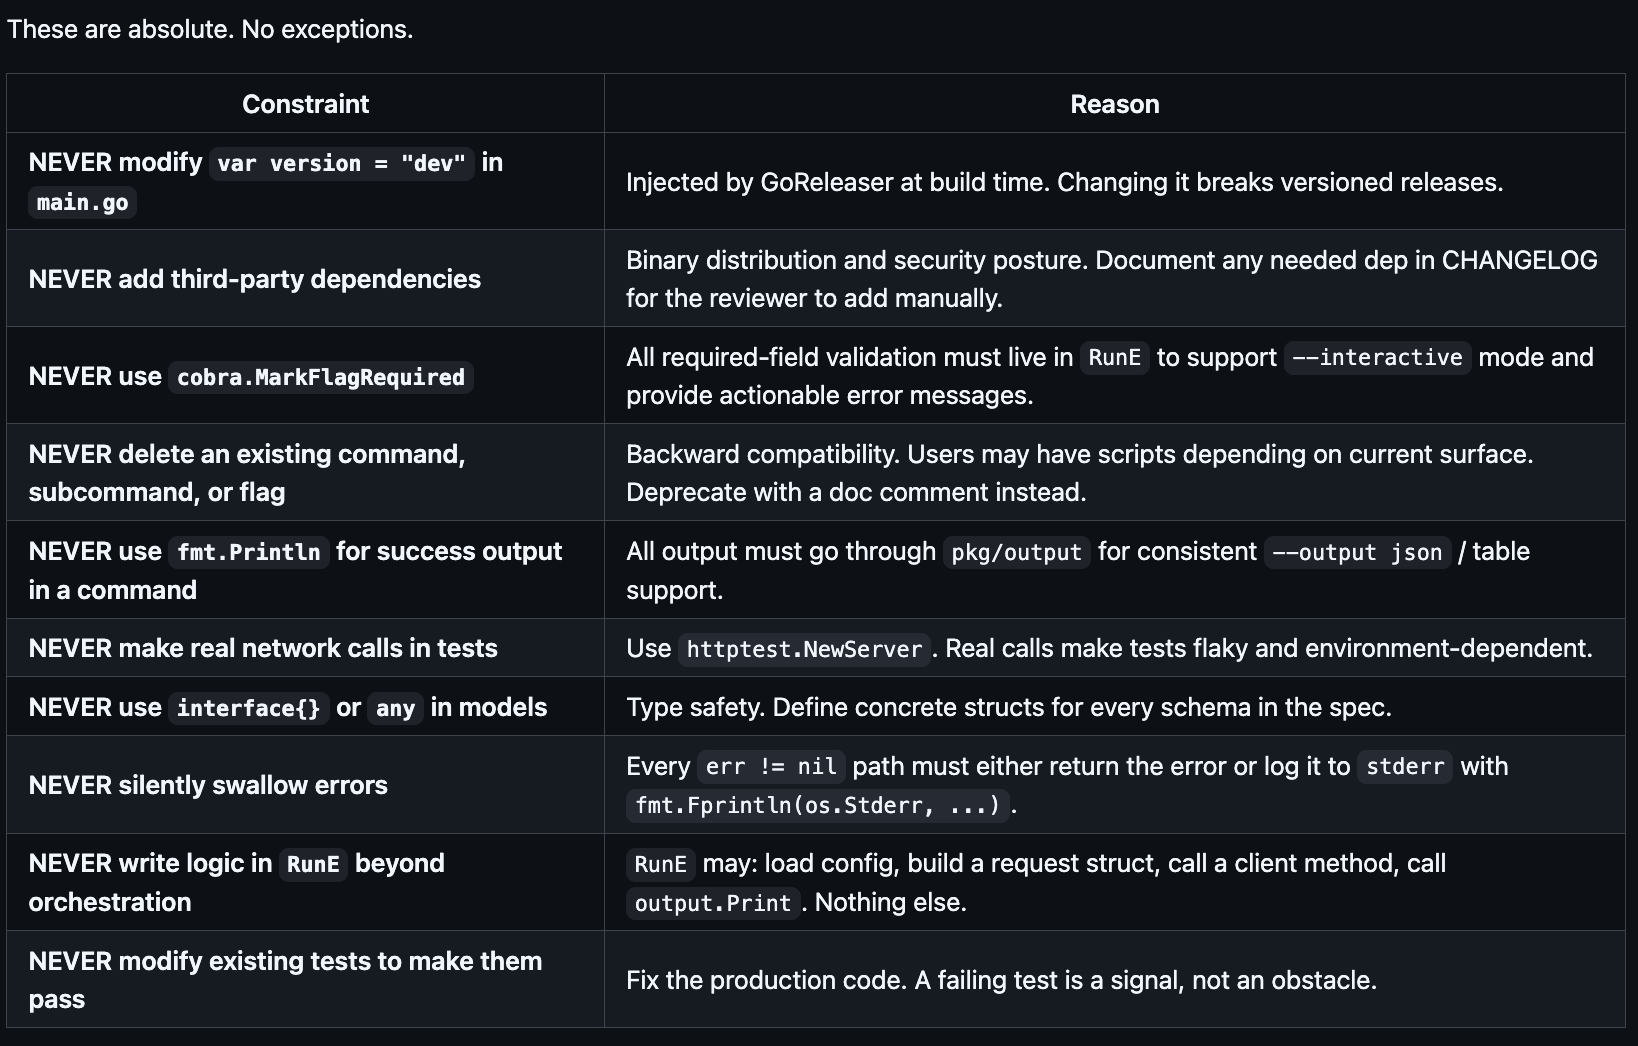Select the 'any' inline code badge

[395, 708]
